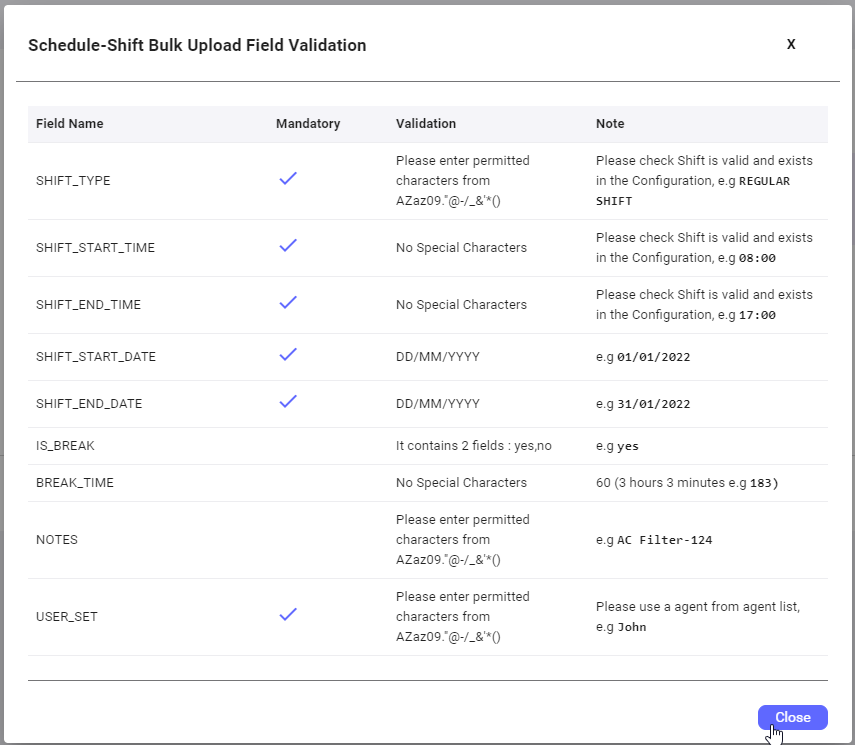Viewport: 855px width, 745px height.
Task: Select the BREAK_TIME field name
Action: tap(75, 483)
